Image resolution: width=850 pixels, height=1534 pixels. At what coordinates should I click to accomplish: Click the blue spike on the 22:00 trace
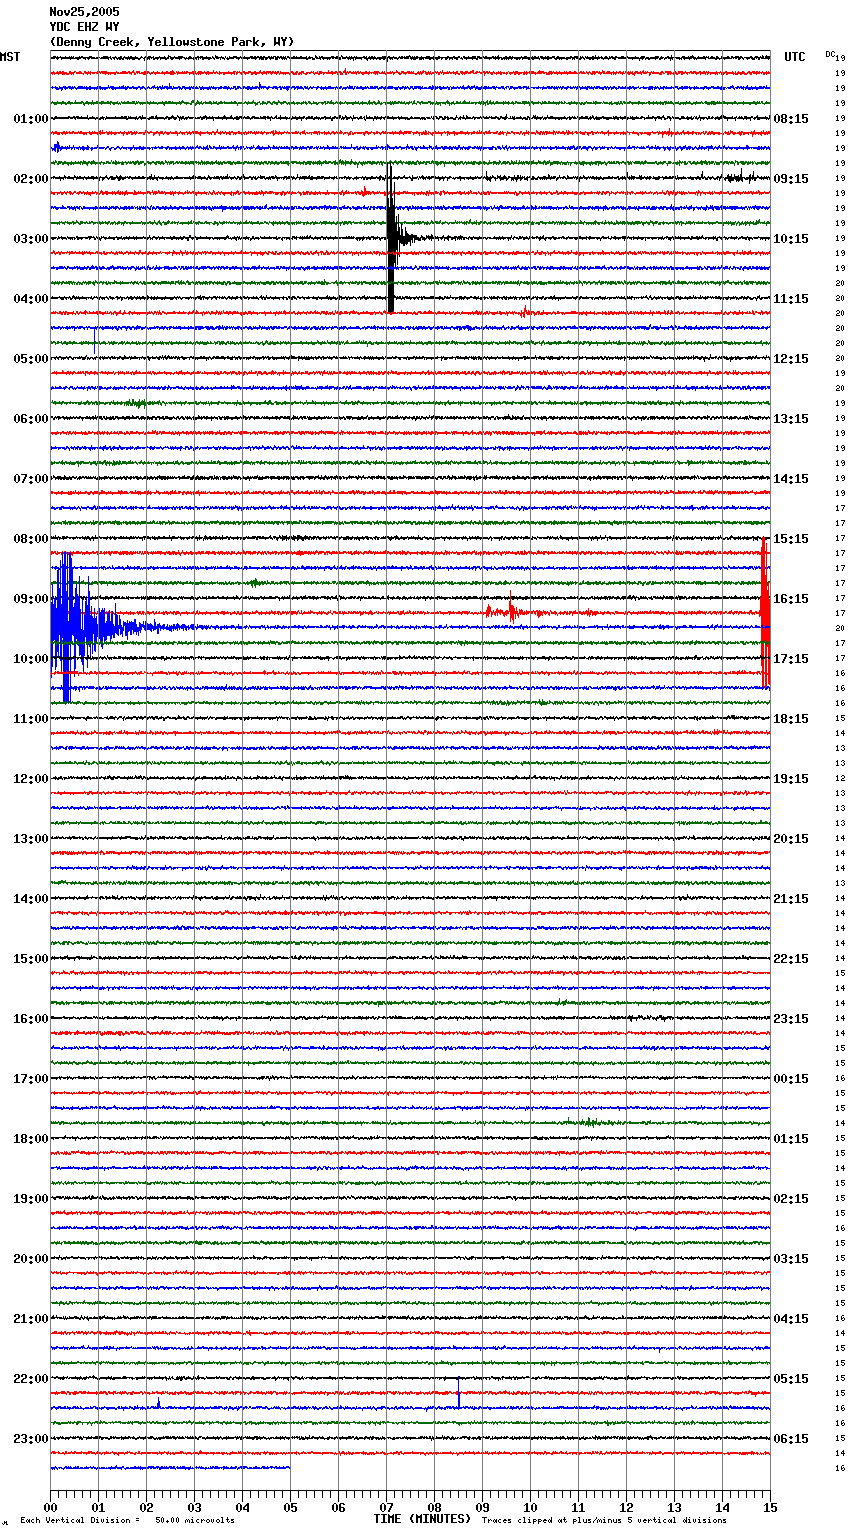459,1393
